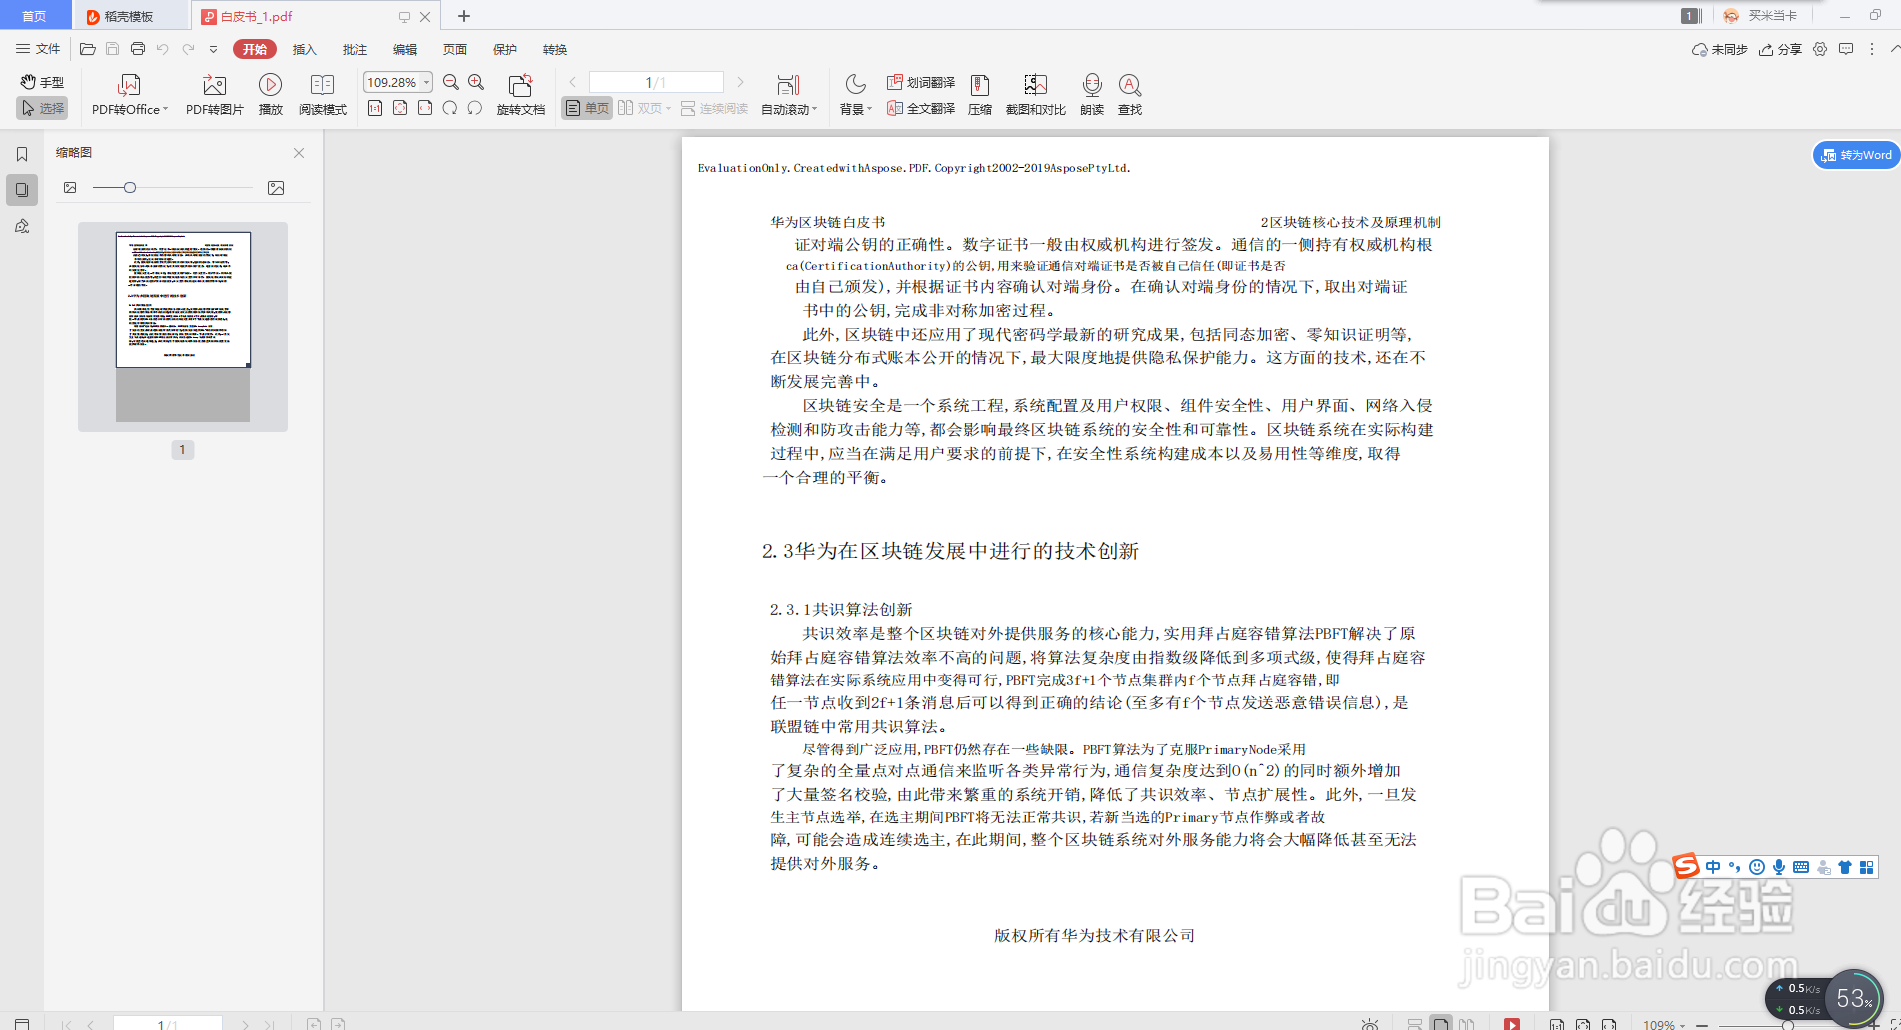Switch to 双页 double page view
This screenshot has width=1901, height=1030.
click(644, 108)
